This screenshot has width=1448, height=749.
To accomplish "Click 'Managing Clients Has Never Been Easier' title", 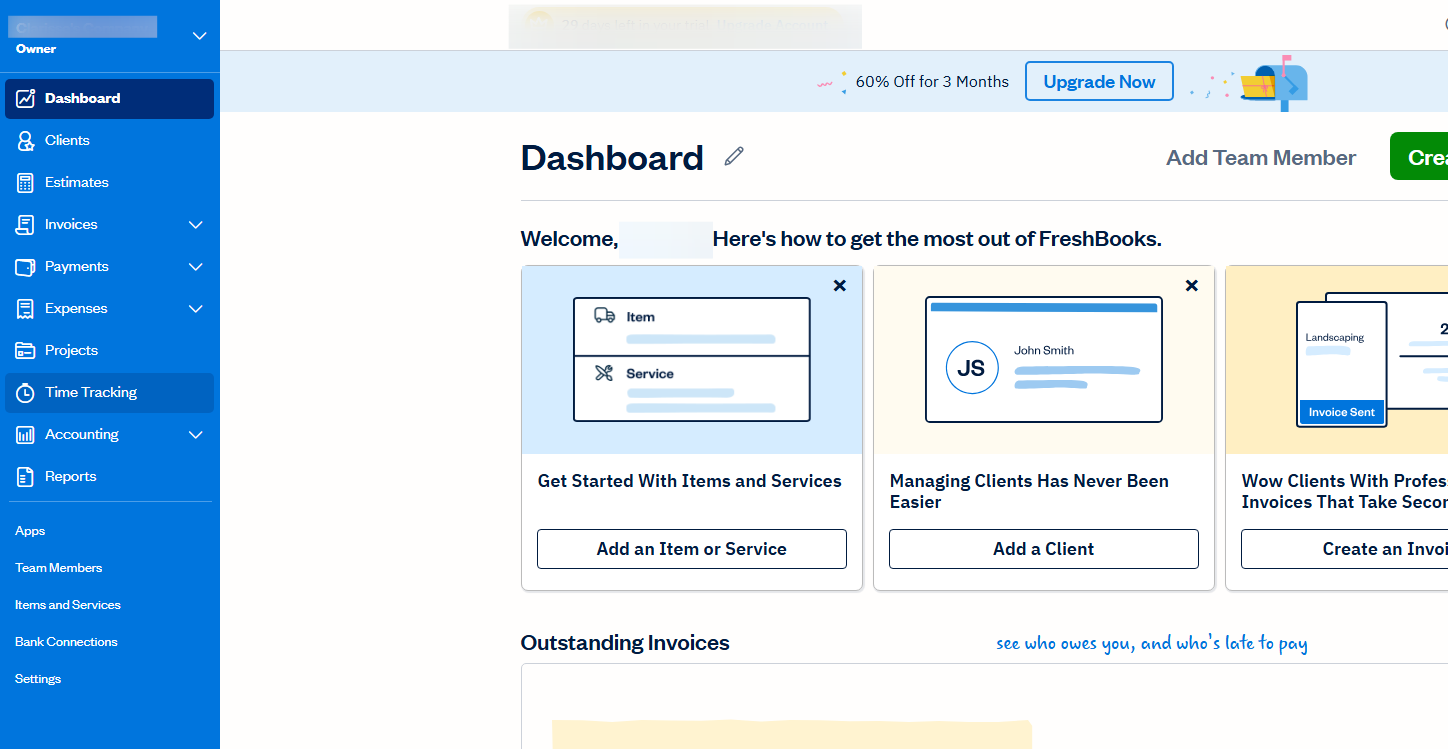I will (x=1029, y=491).
